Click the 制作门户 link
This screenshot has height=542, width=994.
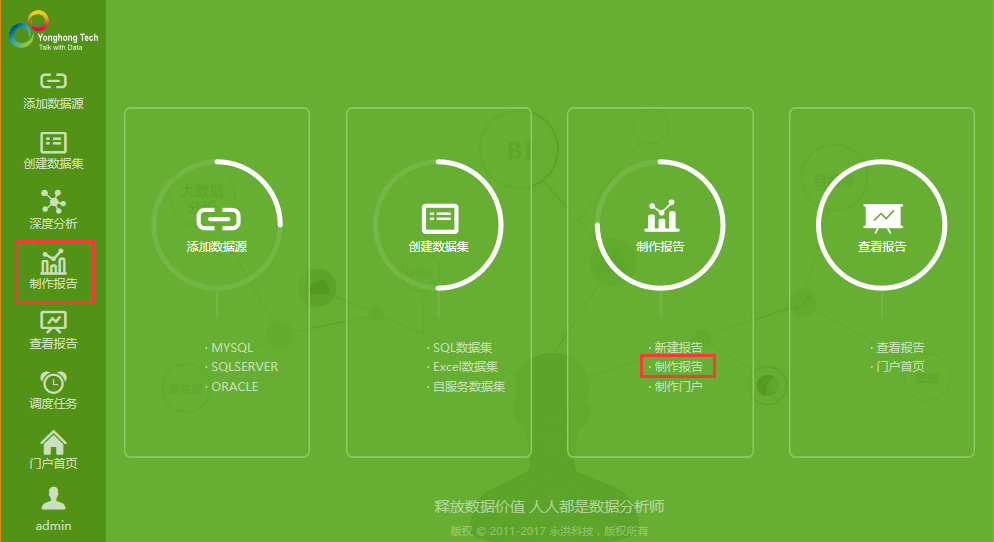coord(678,387)
